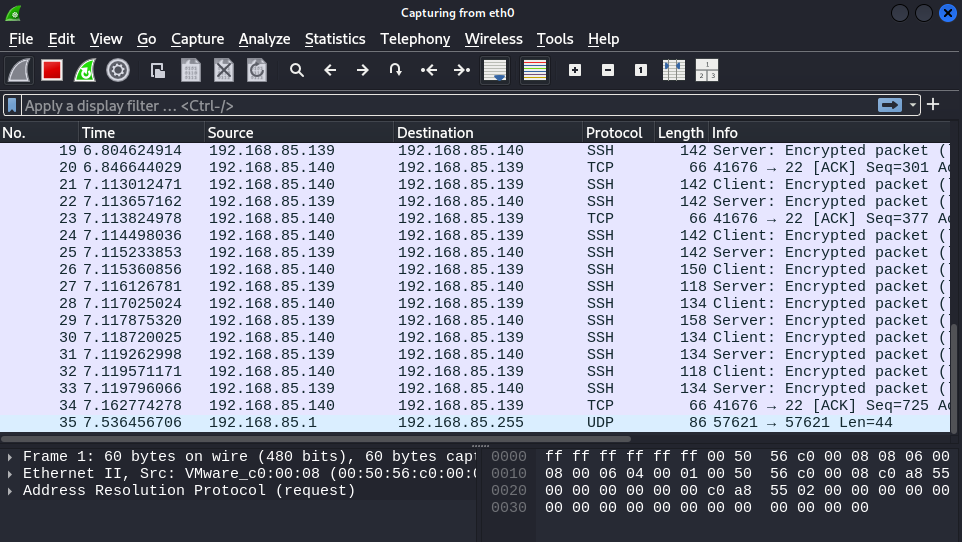Go to the next packet arrow
Image resolution: width=962 pixels, height=542 pixels.
363,70
